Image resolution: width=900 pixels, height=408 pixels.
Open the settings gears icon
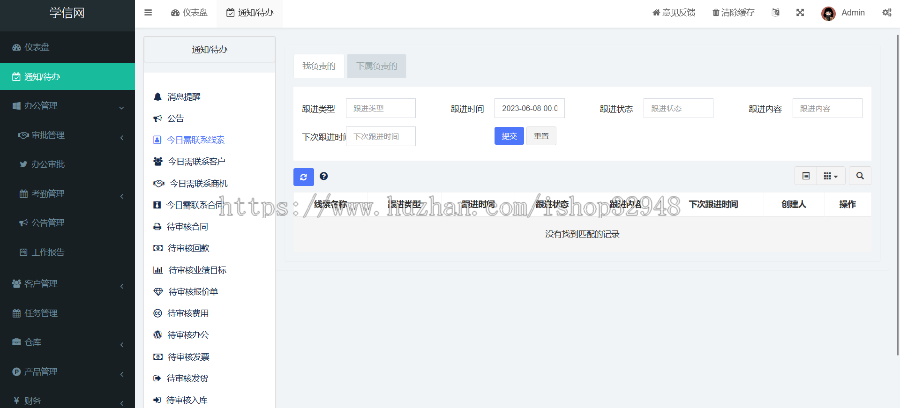tap(886, 13)
